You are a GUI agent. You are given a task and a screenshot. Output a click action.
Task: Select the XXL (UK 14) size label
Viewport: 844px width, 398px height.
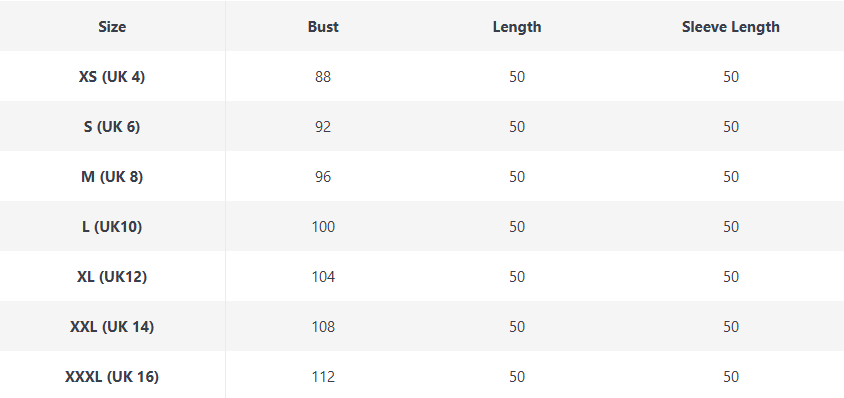[x=112, y=327]
